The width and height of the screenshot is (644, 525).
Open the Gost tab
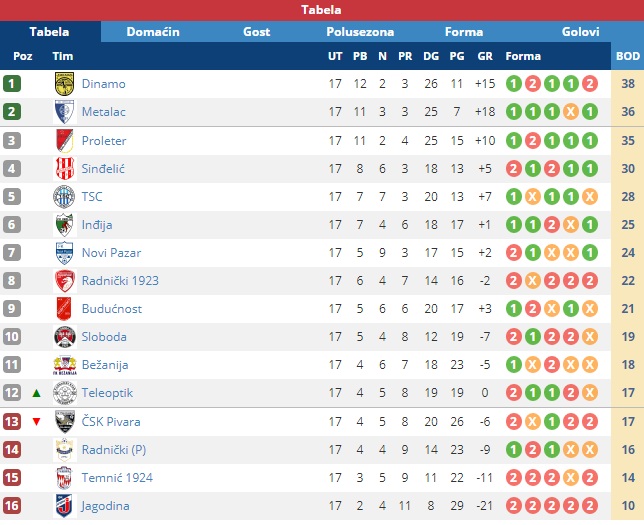256,32
